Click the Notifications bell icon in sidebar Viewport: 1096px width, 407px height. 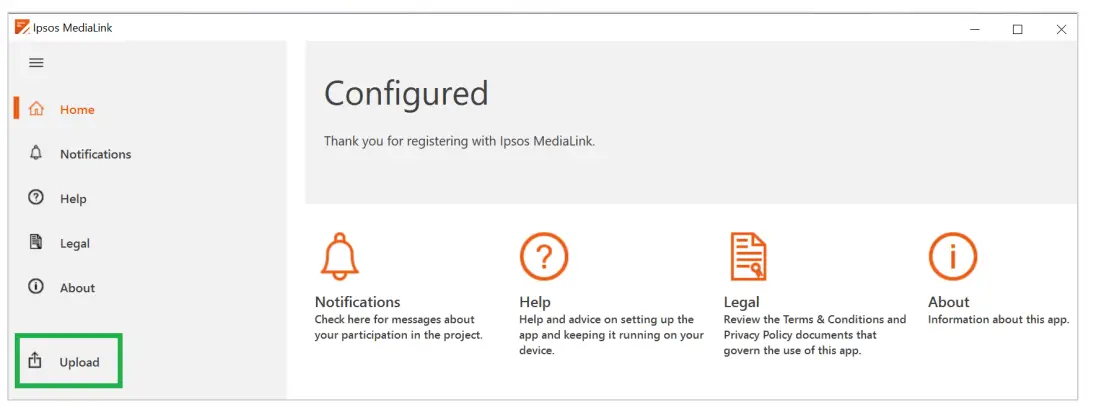[x=36, y=153]
